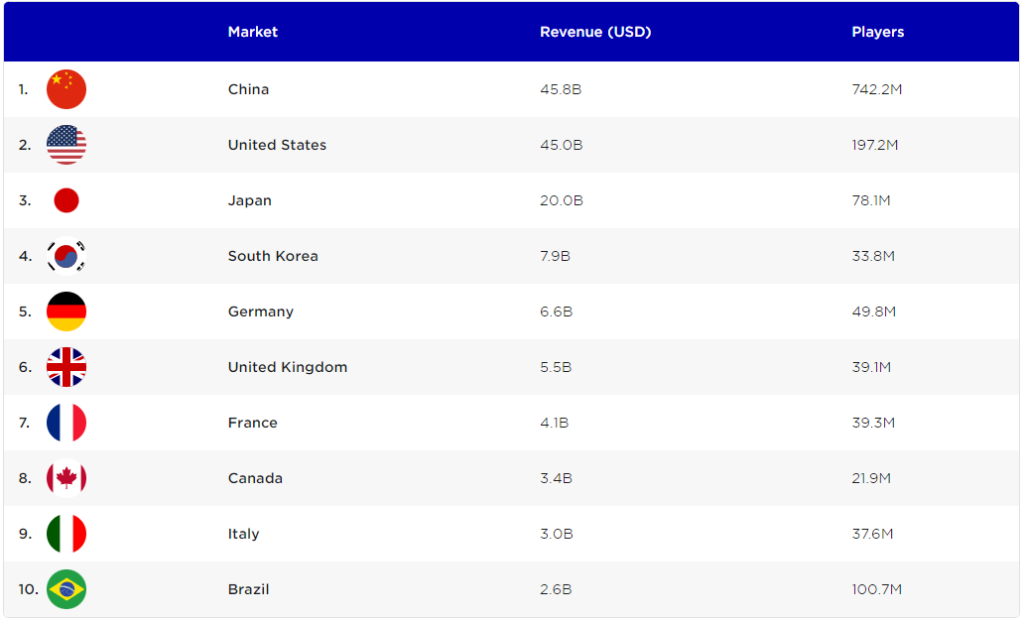Click the Brazil market name
Image resolution: width=1024 pixels, height=620 pixels.
pyautogui.click(x=248, y=589)
